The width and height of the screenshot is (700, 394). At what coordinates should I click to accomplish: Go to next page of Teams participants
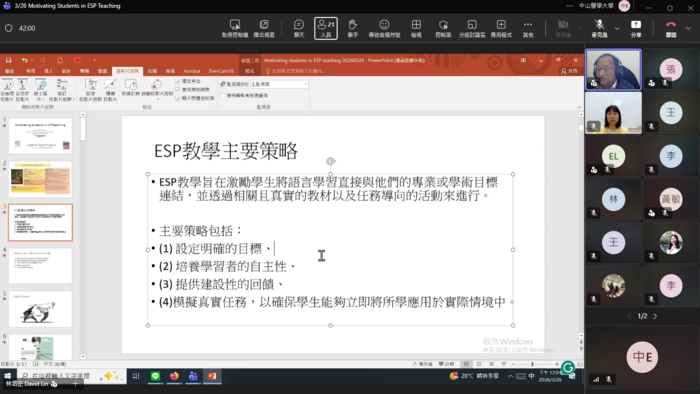tap(655, 316)
